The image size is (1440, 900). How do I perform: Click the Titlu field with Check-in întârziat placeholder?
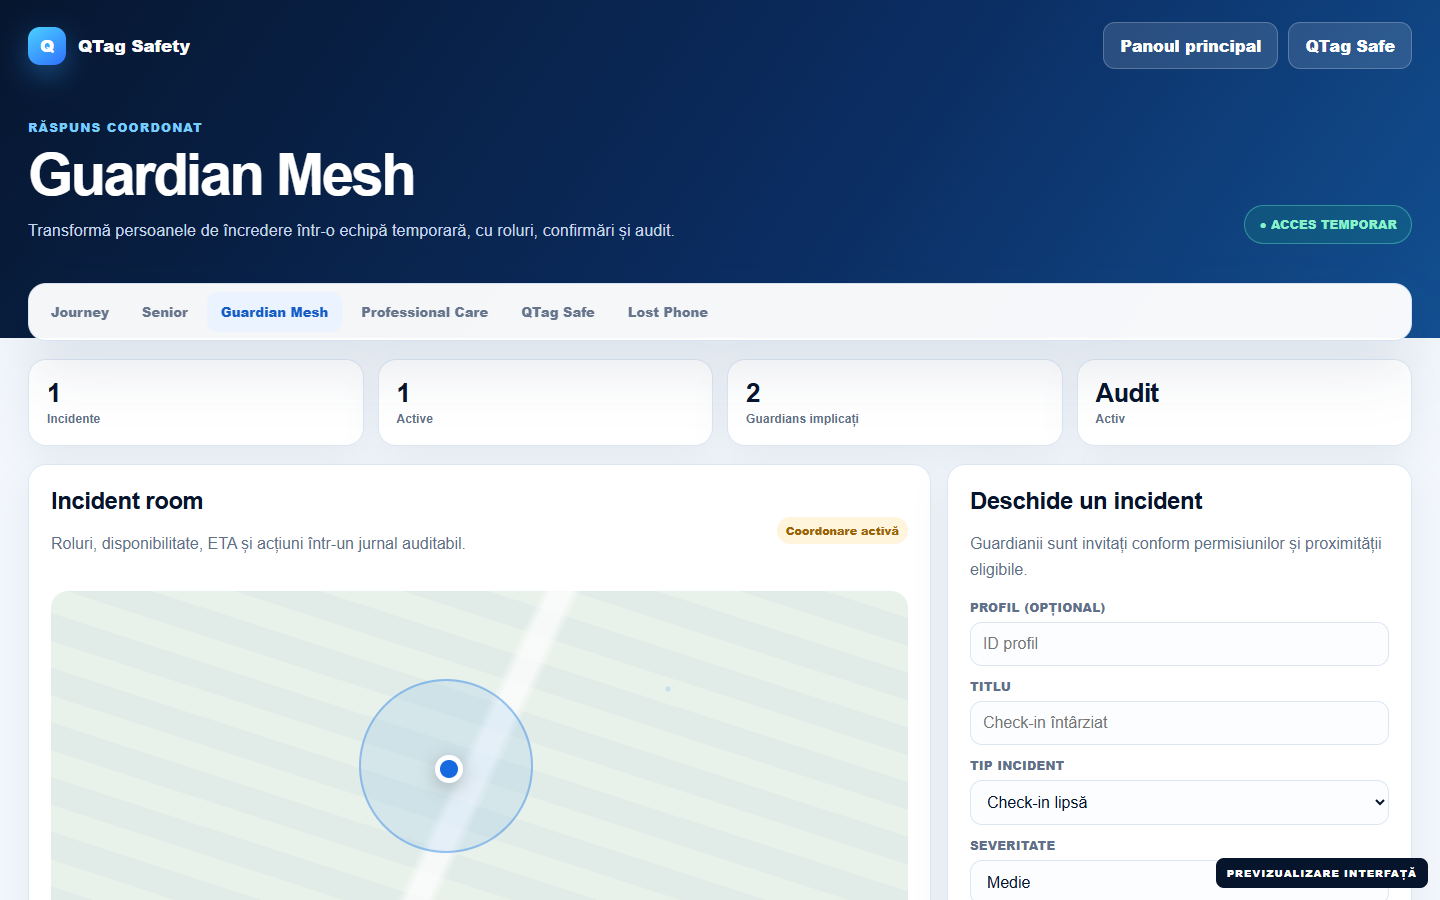tap(1179, 723)
